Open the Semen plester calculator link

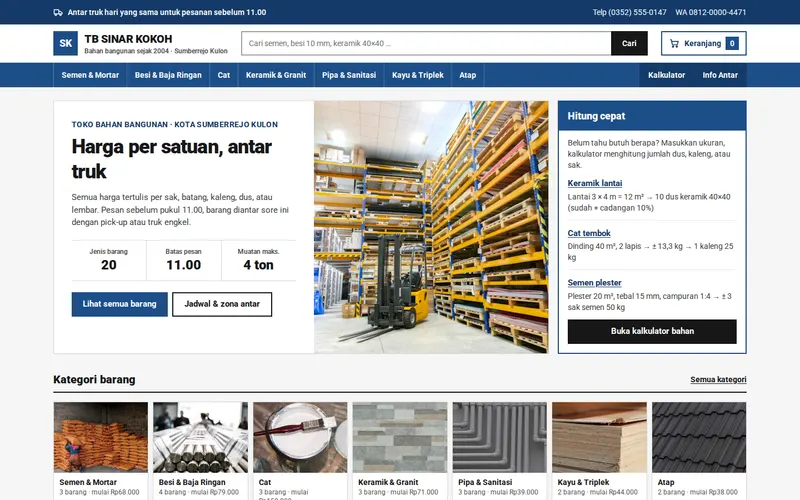(594, 283)
